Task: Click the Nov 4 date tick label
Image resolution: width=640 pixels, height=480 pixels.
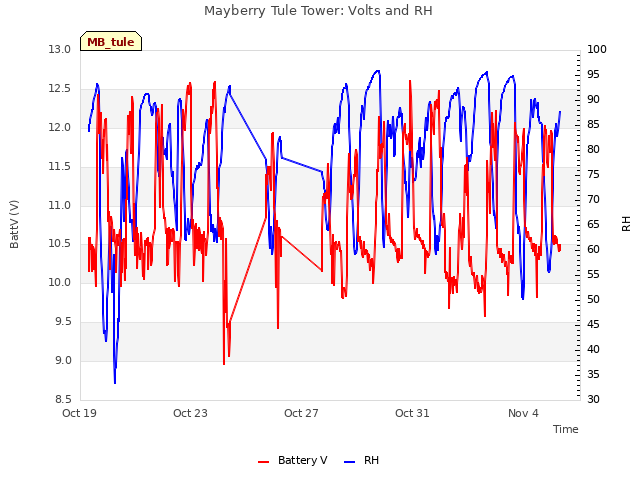Action: [x=523, y=413]
